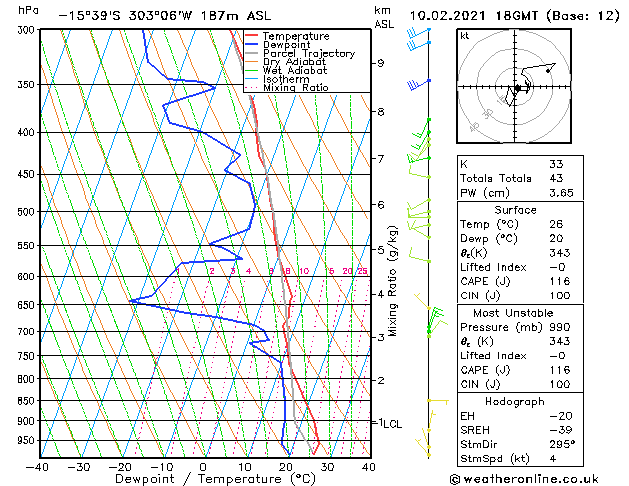Screen dimensions: 629x486
Task: Select the Dry Adiabat legend entry
Action: pyautogui.click(x=294, y=62)
